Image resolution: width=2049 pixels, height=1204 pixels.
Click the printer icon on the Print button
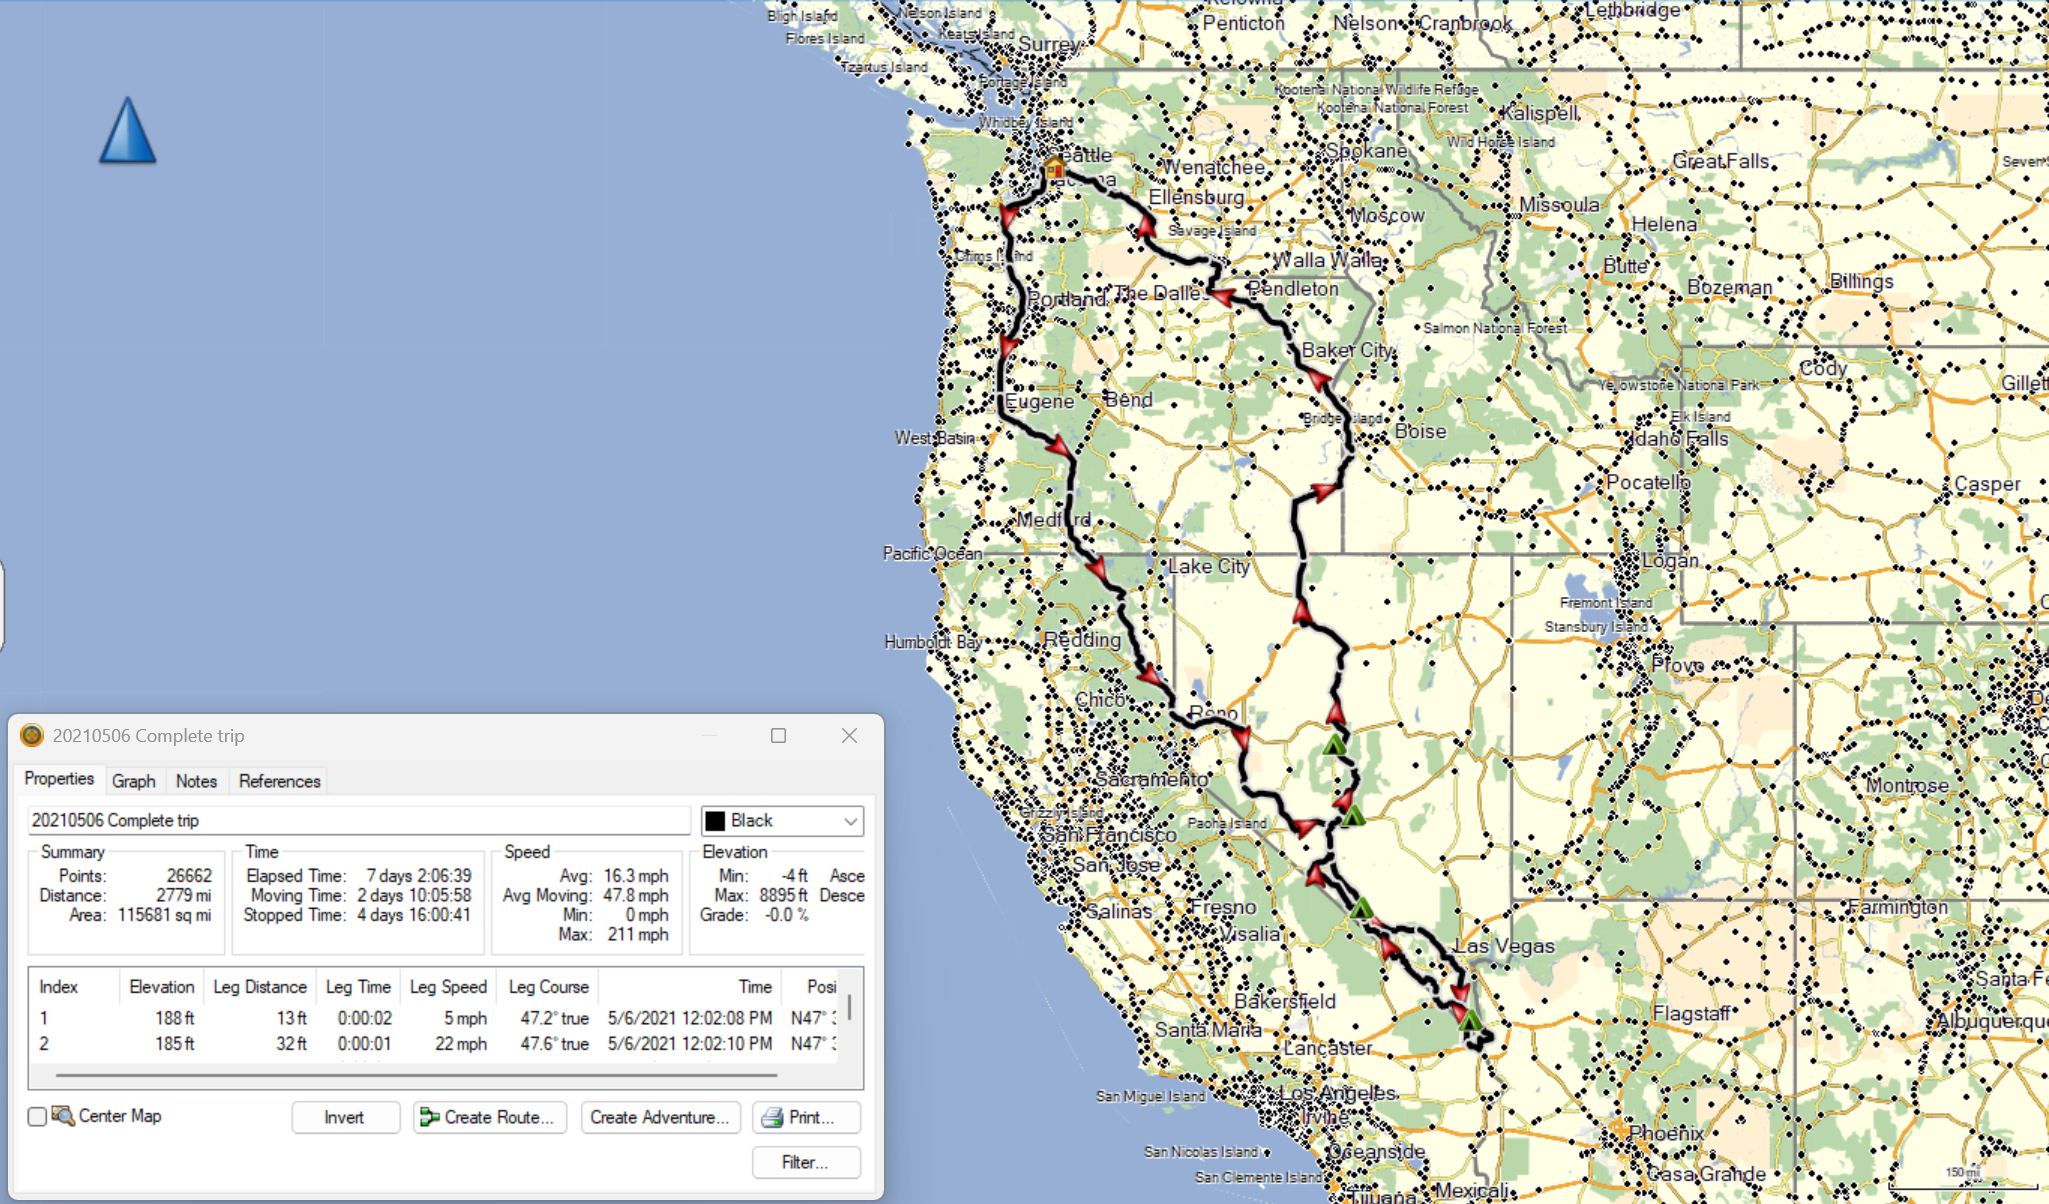coord(772,1117)
